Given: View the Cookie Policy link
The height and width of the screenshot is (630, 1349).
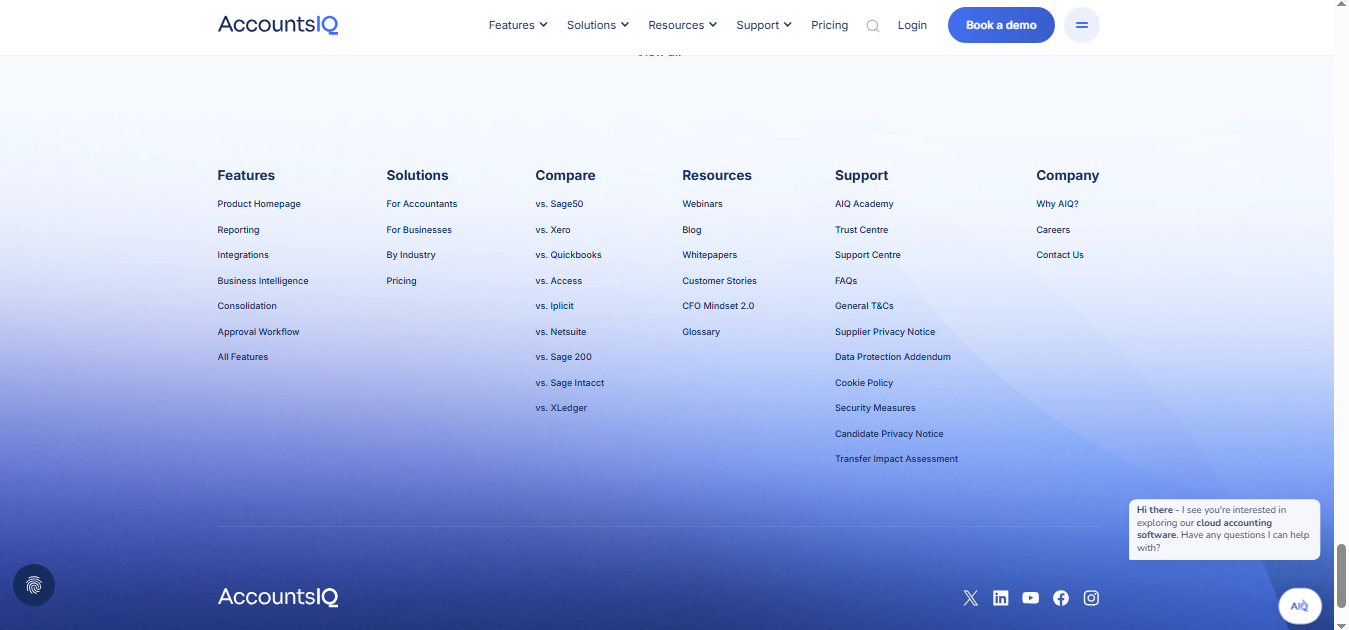Looking at the screenshot, I should tap(863, 382).
